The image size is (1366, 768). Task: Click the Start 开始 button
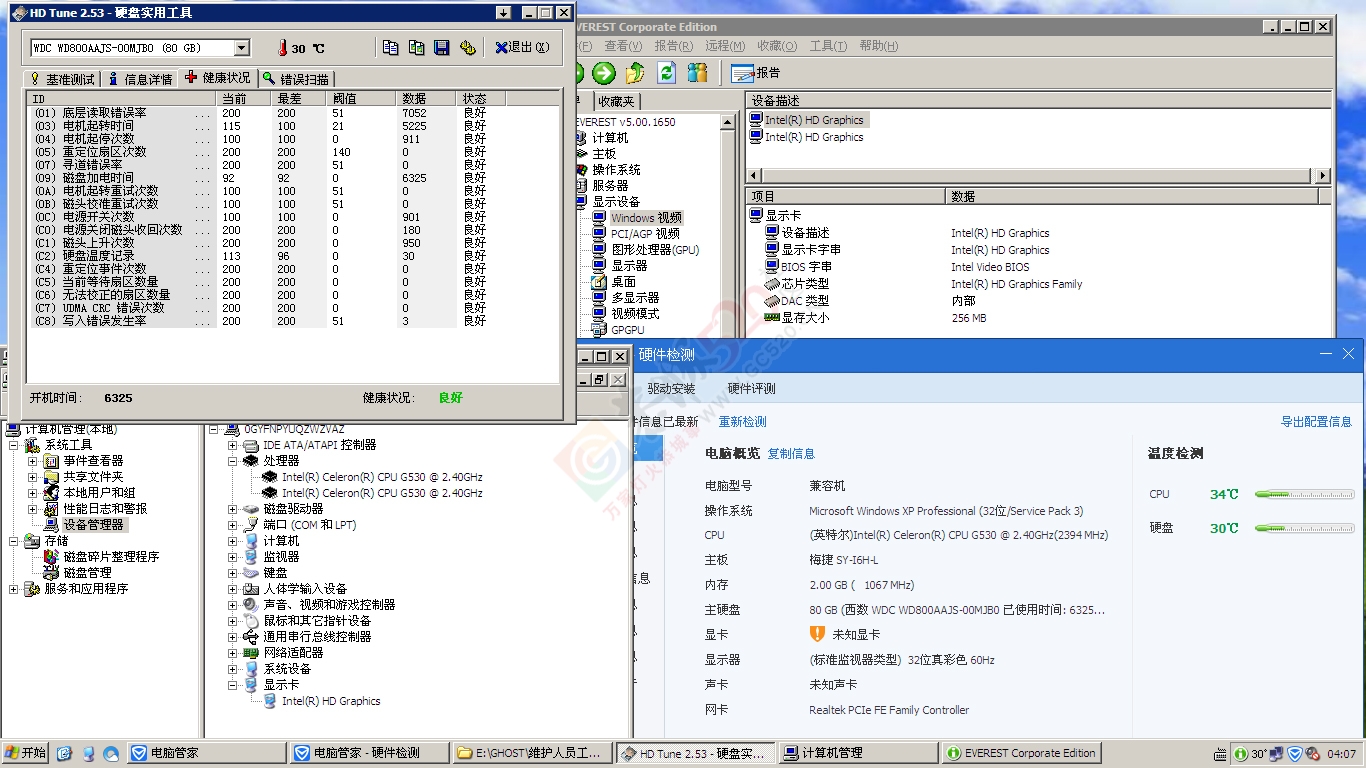tap(25, 753)
